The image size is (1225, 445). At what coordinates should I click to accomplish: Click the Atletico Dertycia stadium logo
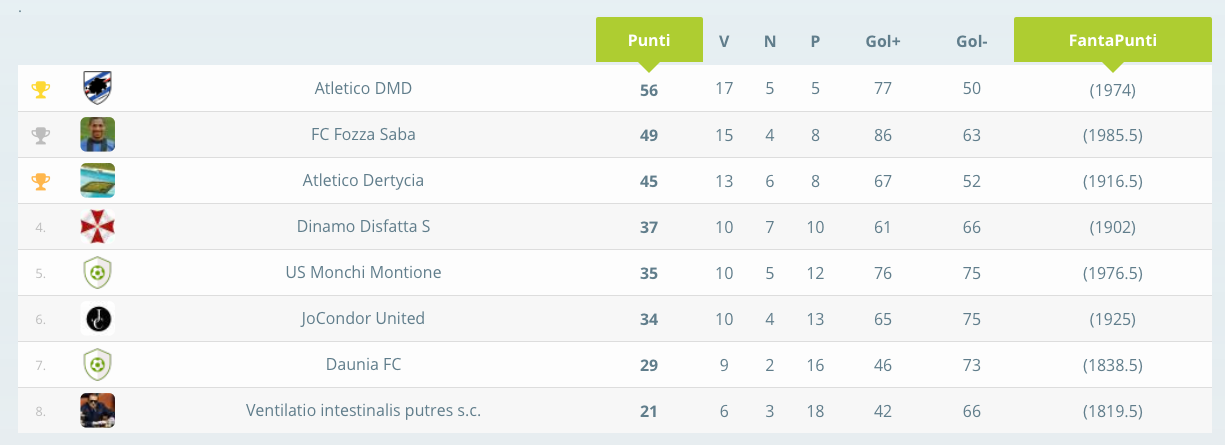pos(98,180)
